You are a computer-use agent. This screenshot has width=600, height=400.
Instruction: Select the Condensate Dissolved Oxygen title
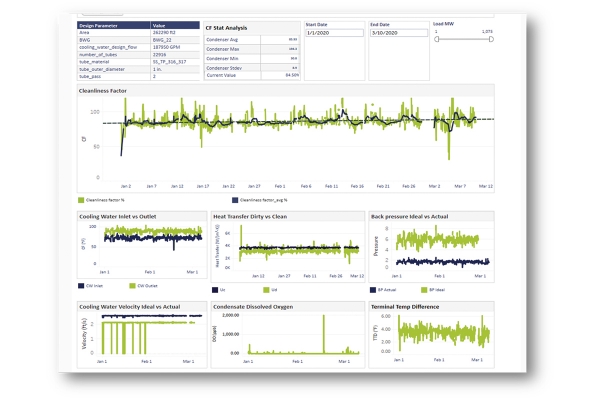[253, 307]
